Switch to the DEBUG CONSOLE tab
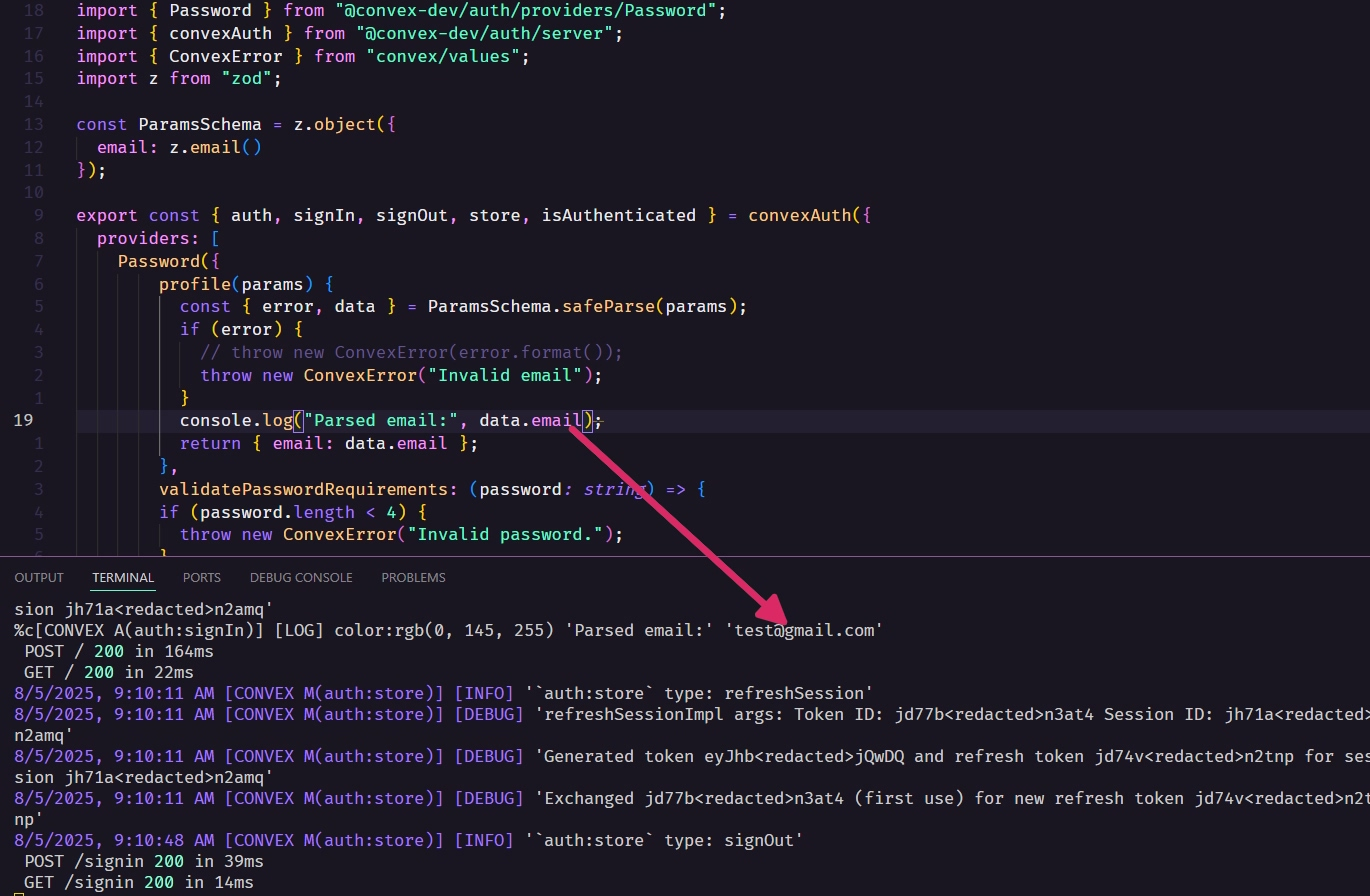This screenshot has width=1370, height=896. [301, 578]
